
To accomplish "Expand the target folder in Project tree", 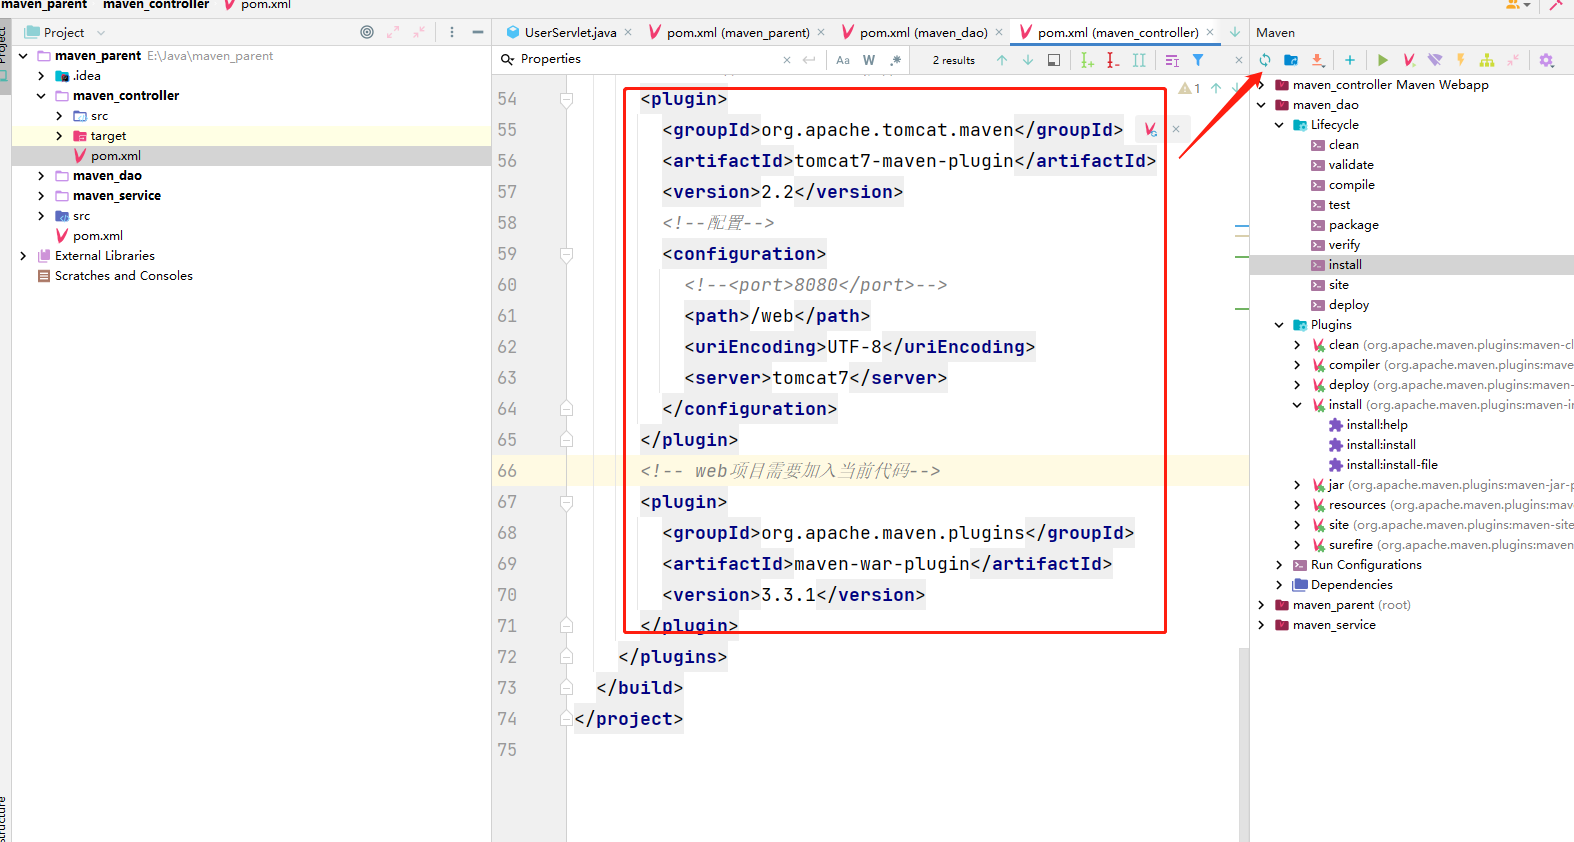I will 59,136.
